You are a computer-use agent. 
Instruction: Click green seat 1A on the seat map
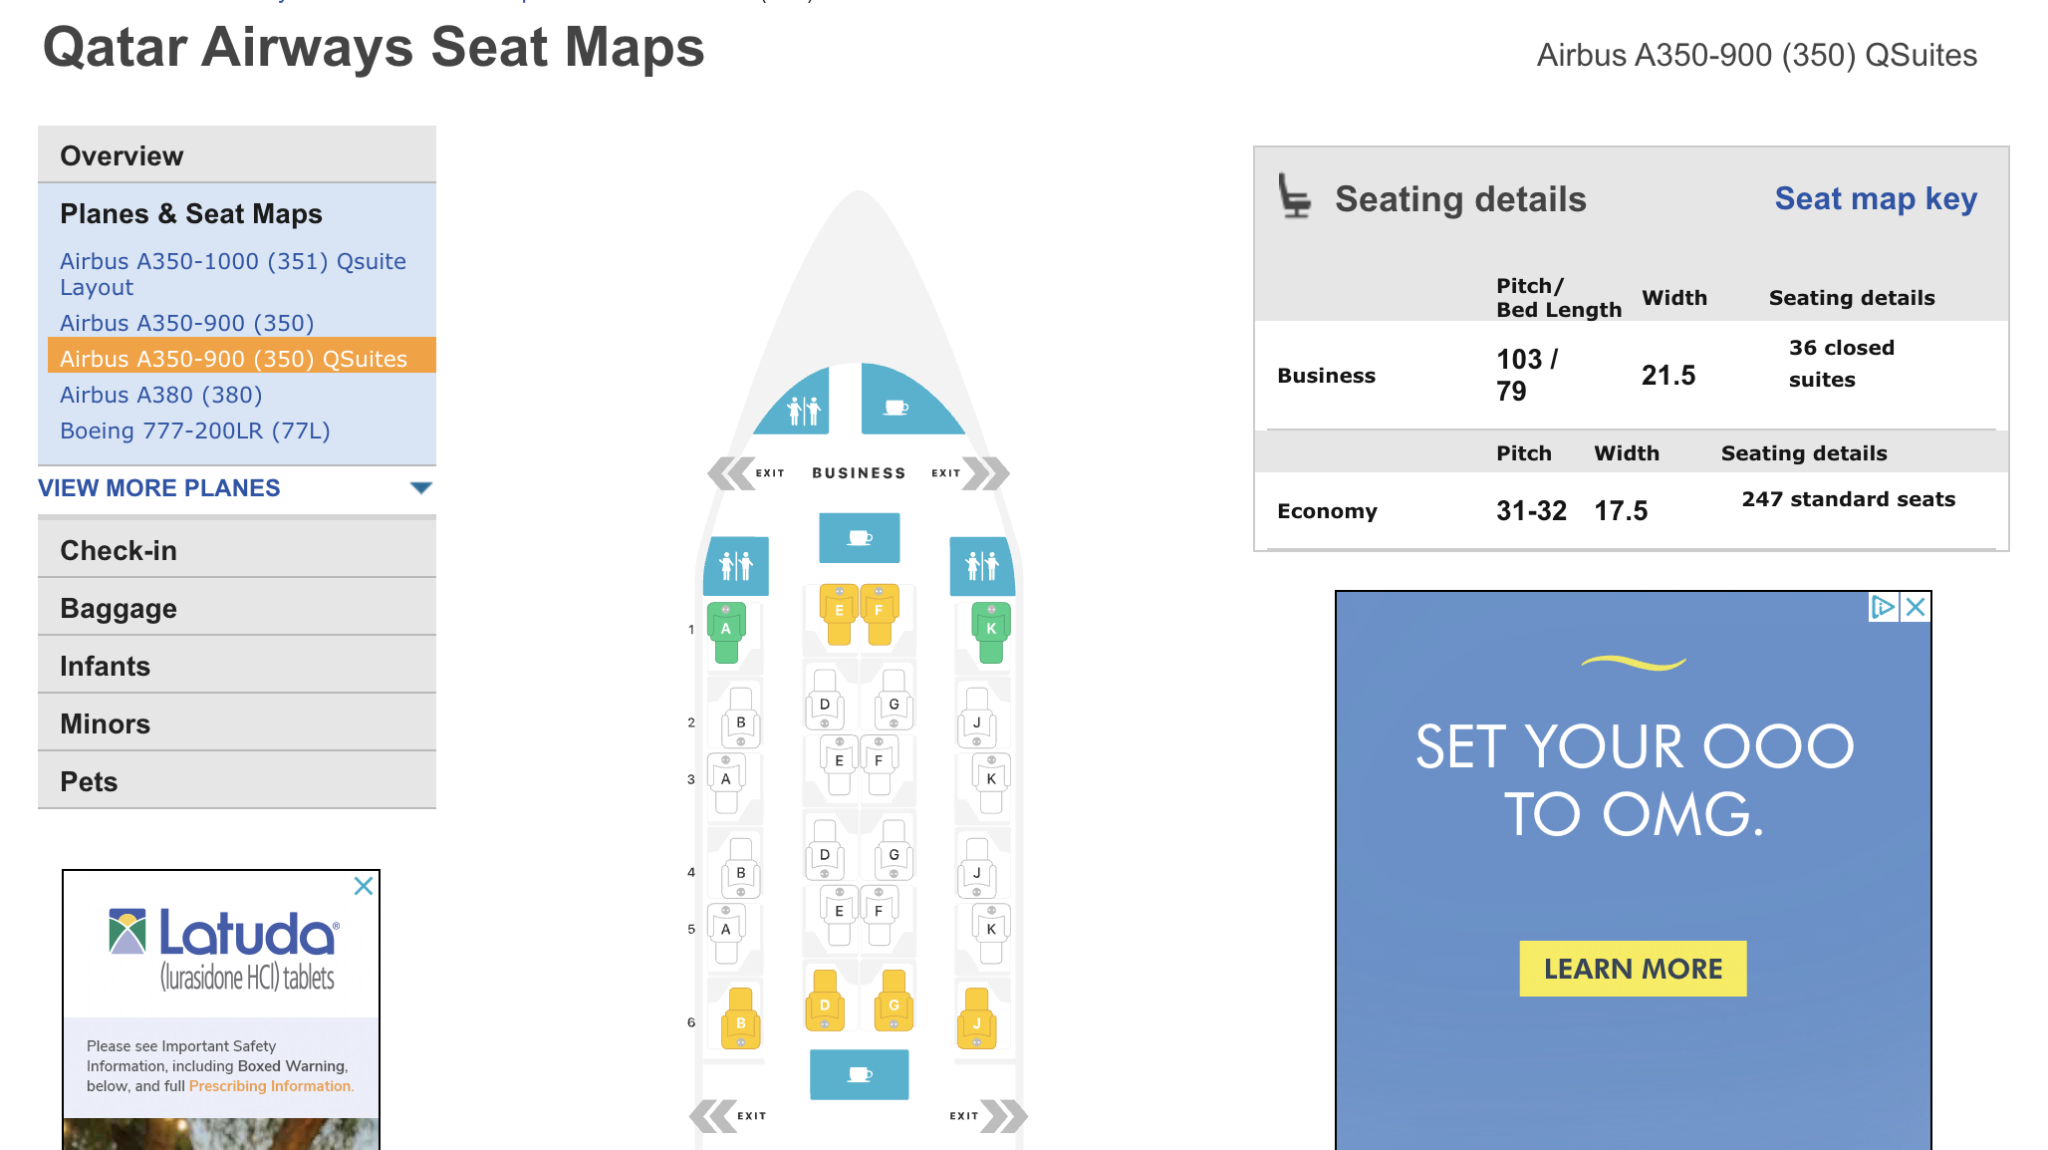point(726,630)
